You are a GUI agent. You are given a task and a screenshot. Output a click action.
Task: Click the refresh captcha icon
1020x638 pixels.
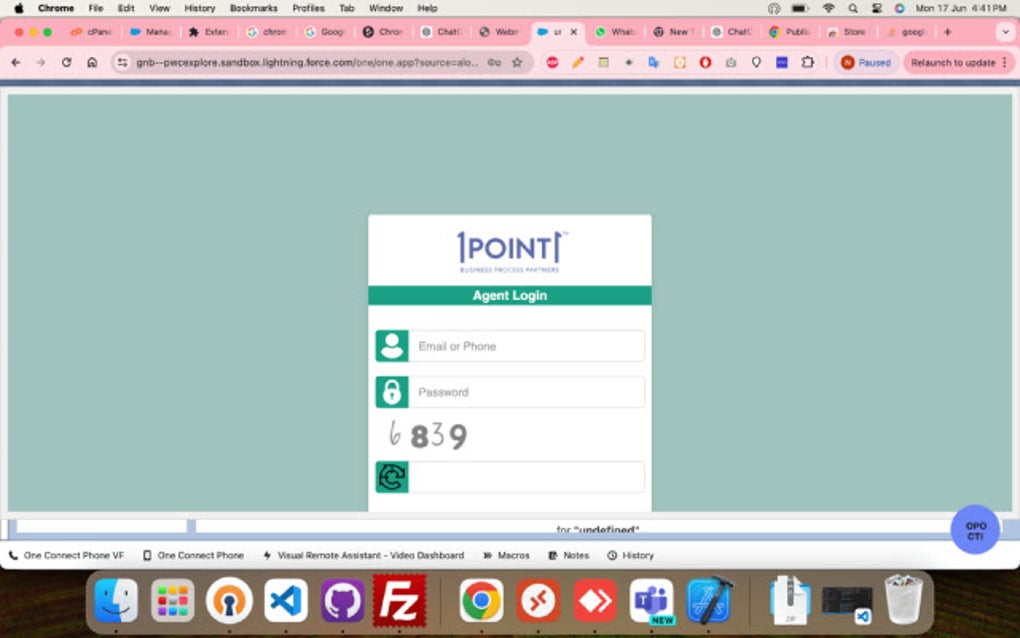[x=392, y=477]
